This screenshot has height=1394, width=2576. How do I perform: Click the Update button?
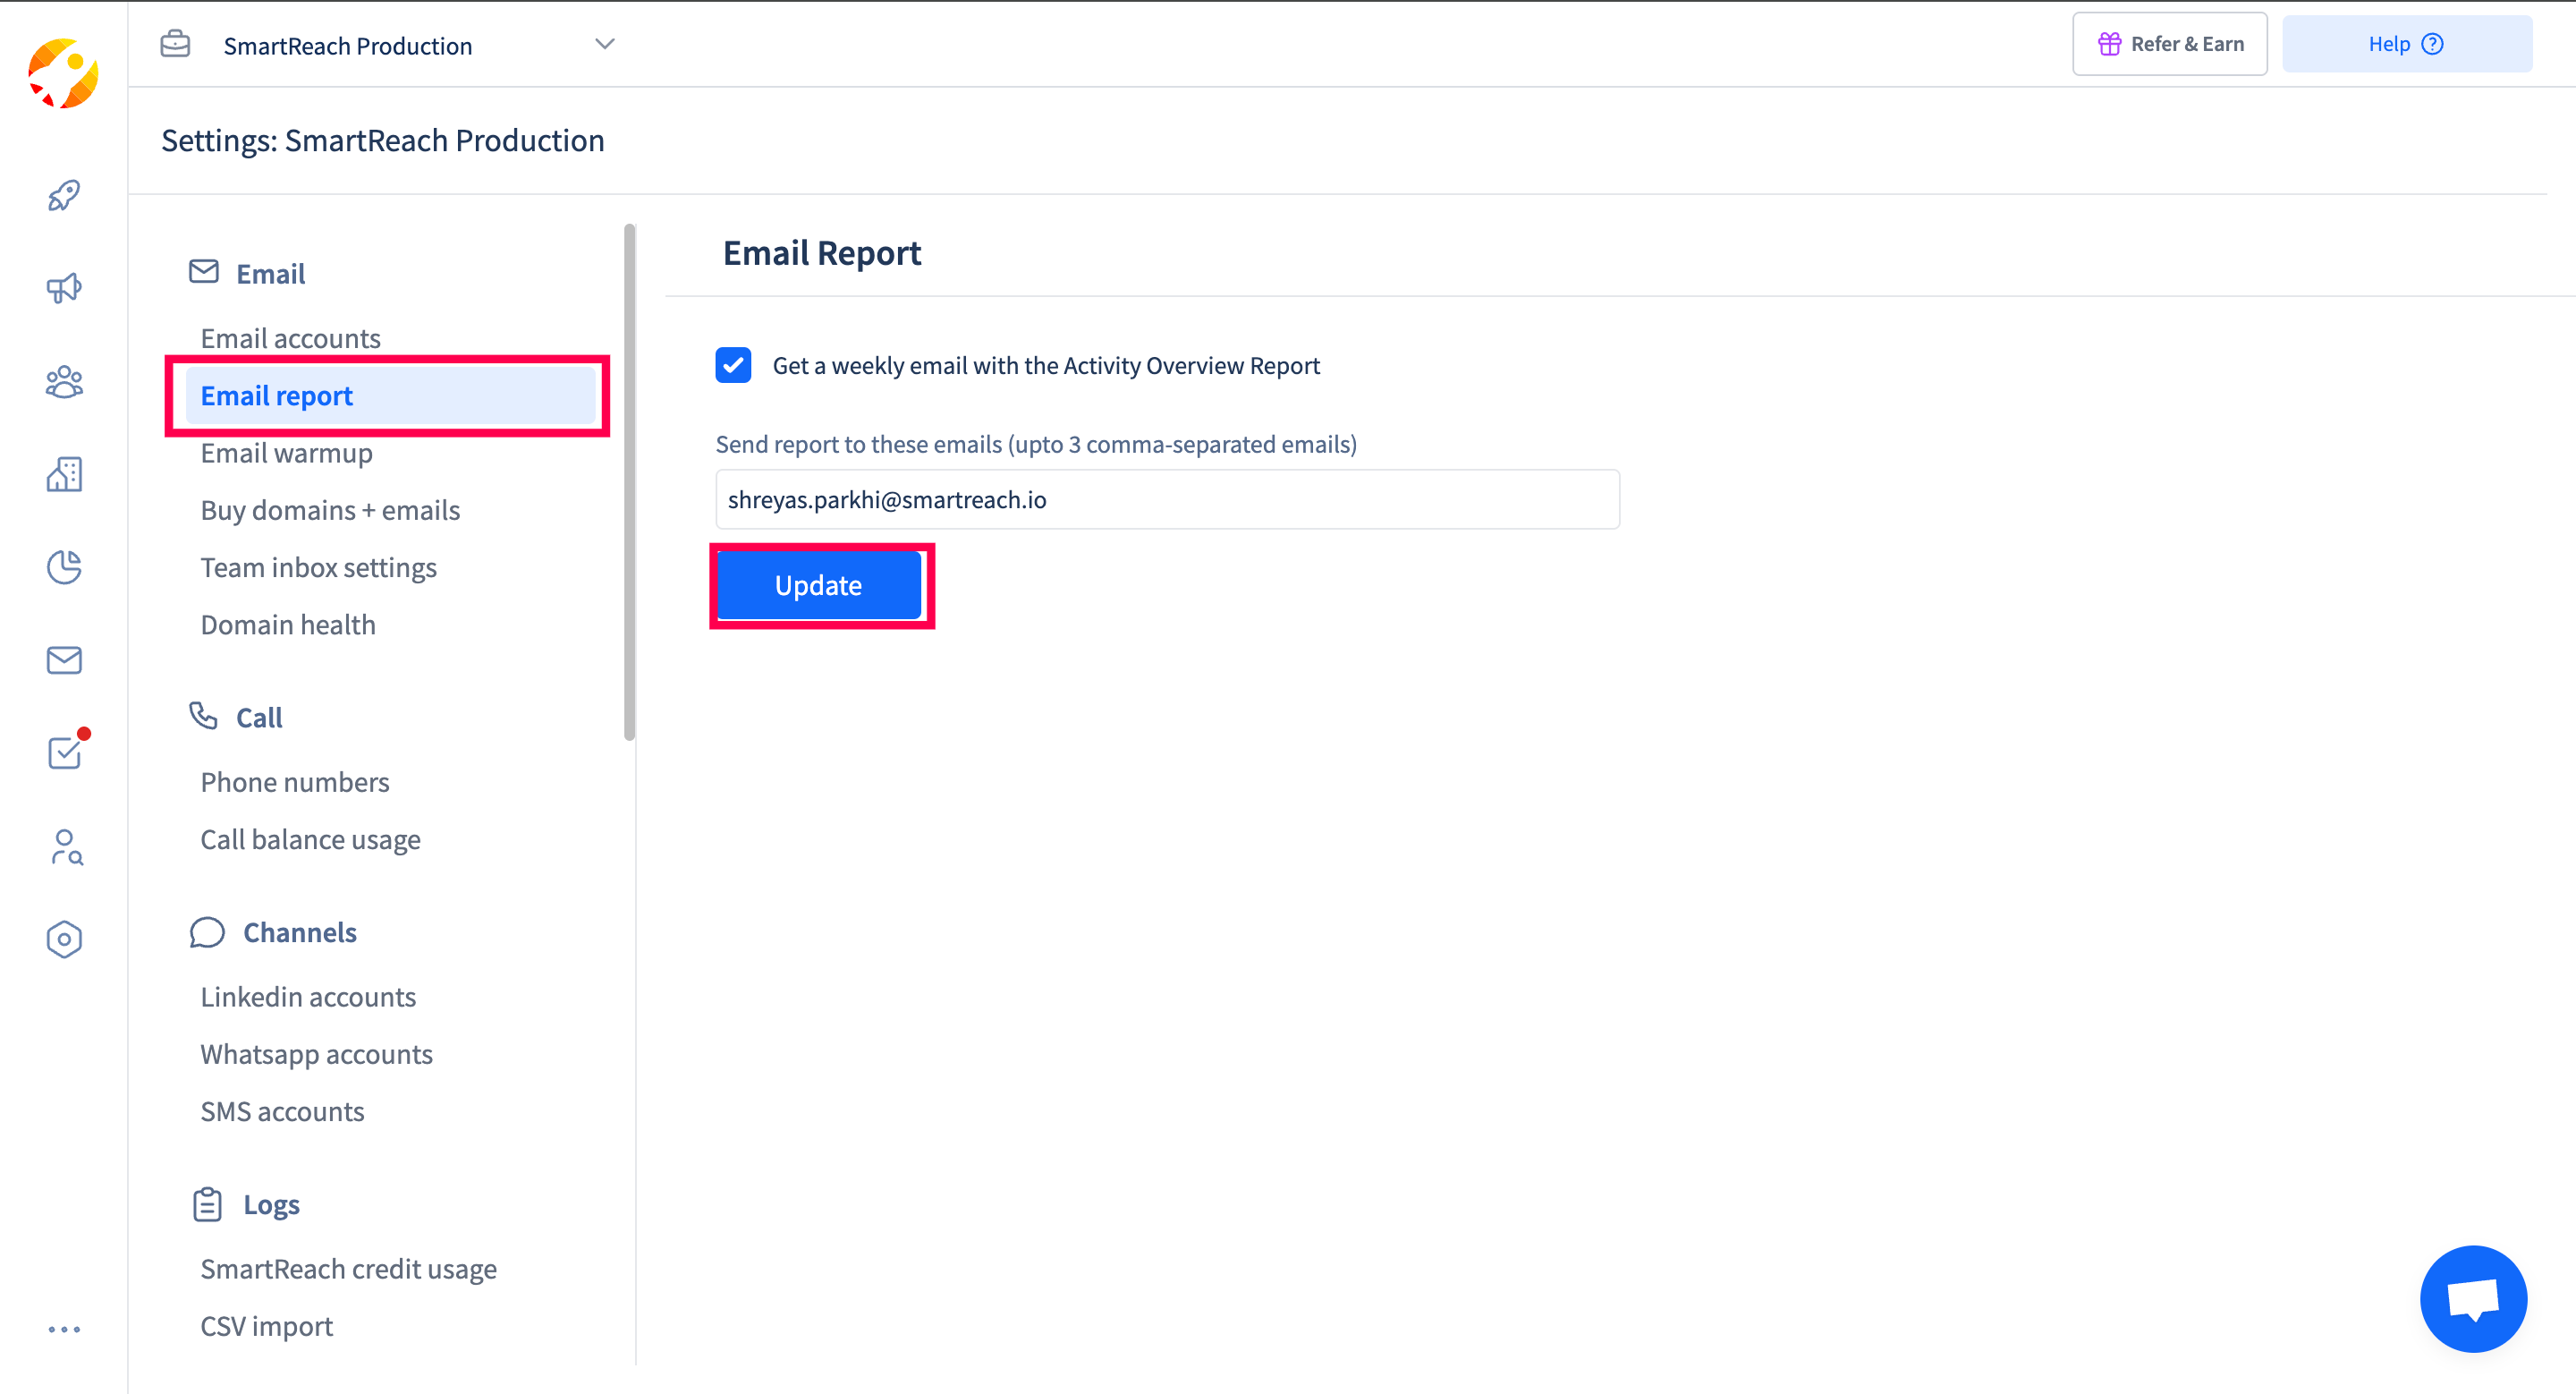[819, 585]
